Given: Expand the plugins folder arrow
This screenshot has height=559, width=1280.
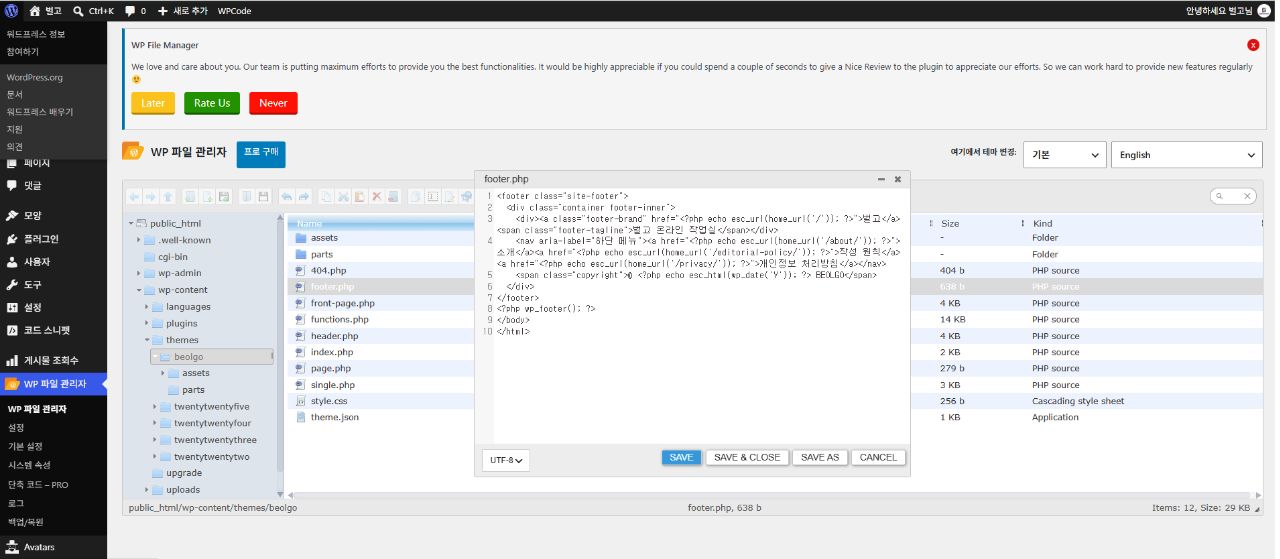Looking at the screenshot, I should click(147, 323).
